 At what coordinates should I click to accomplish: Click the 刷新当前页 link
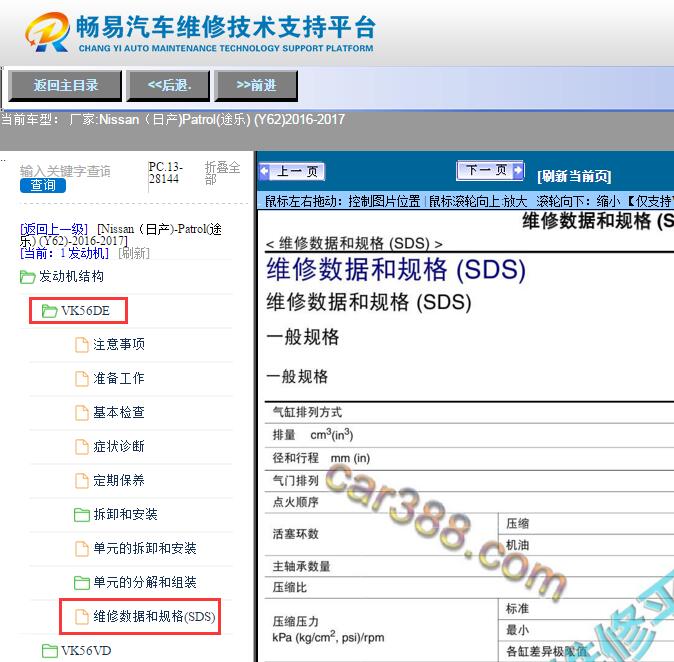[x=574, y=176]
